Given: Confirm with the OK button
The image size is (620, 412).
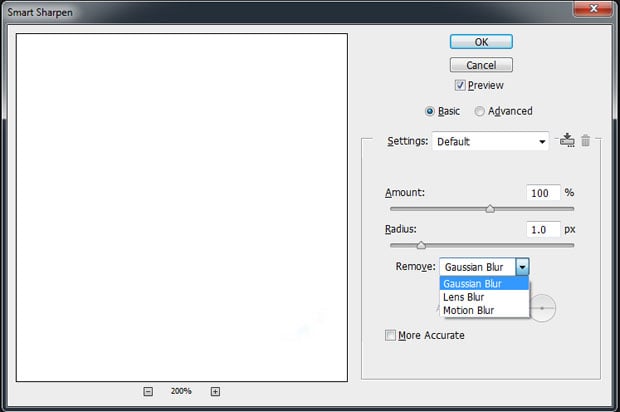Looking at the screenshot, I should point(481,42).
